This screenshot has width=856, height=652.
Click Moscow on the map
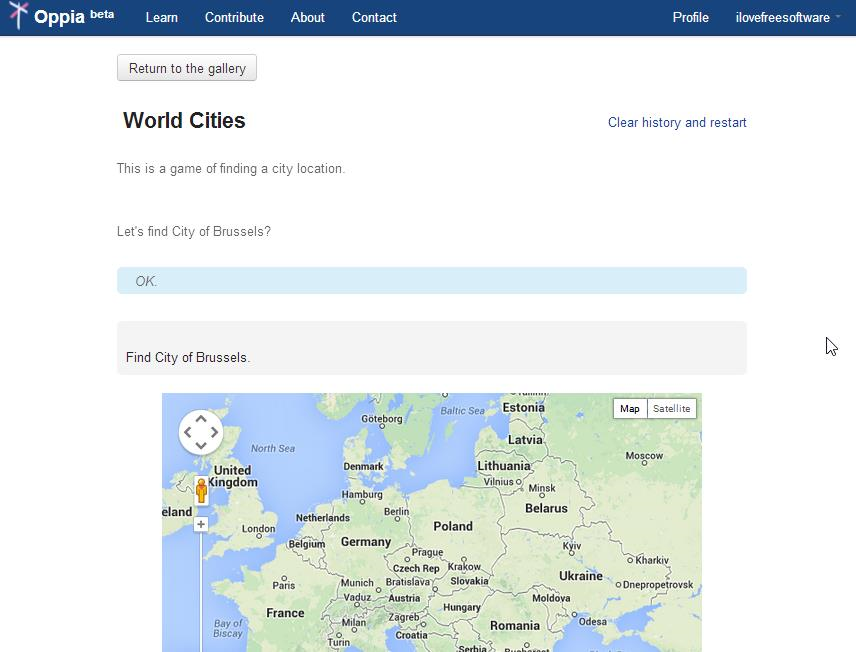(x=644, y=455)
